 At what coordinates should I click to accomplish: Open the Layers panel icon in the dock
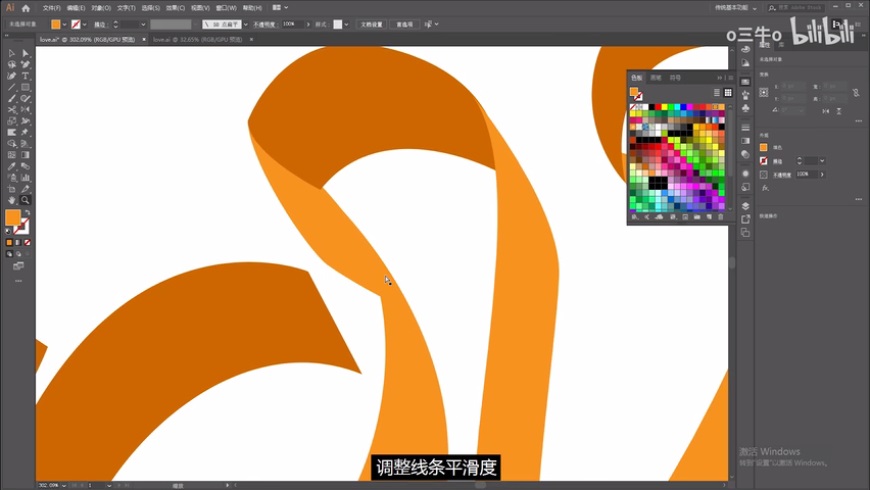745,206
